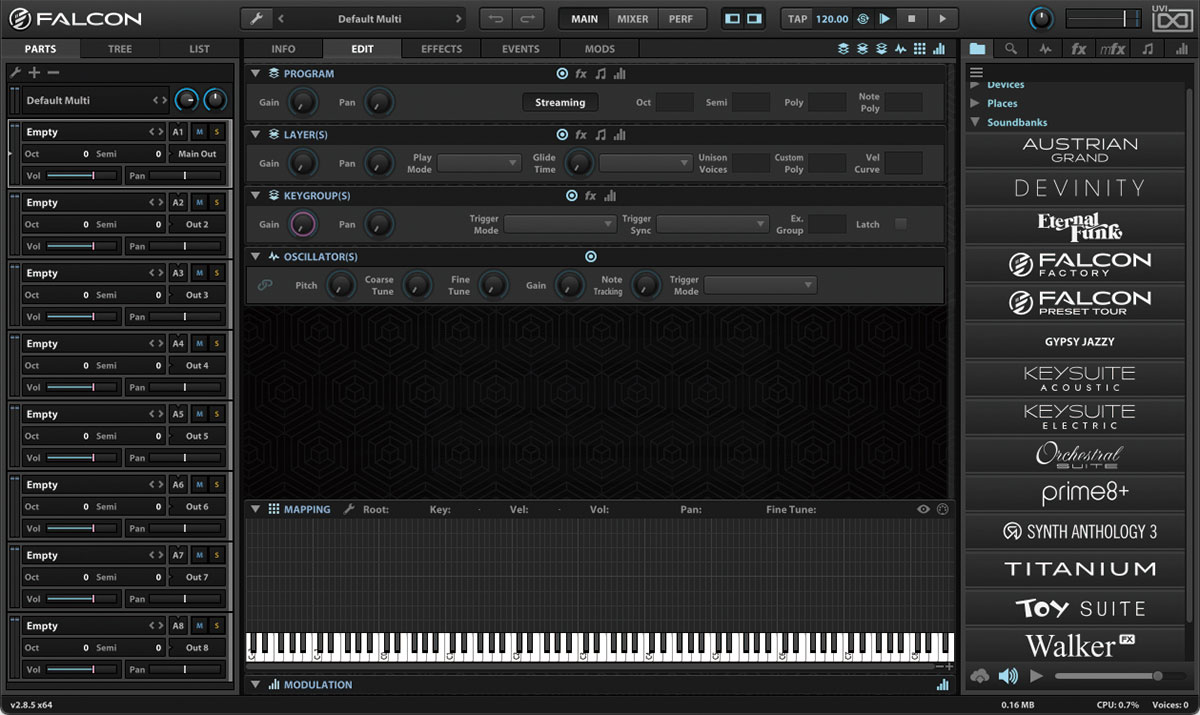
Task: Expand the Places tree item
Action: pos(975,103)
